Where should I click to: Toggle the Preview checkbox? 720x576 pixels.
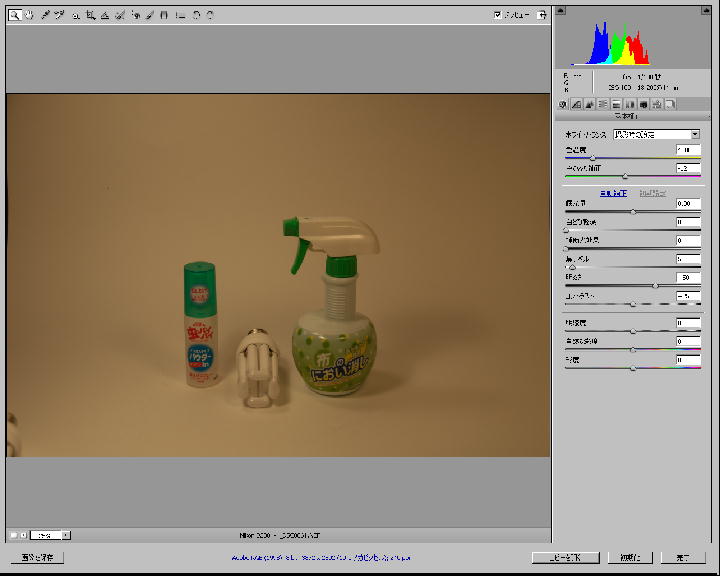click(498, 15)
